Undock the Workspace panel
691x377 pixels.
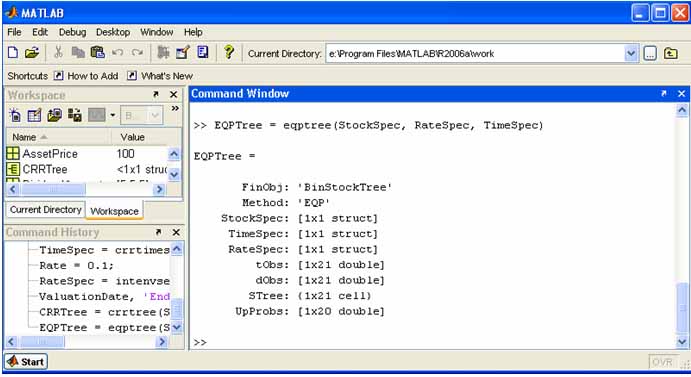click(156, 94)
